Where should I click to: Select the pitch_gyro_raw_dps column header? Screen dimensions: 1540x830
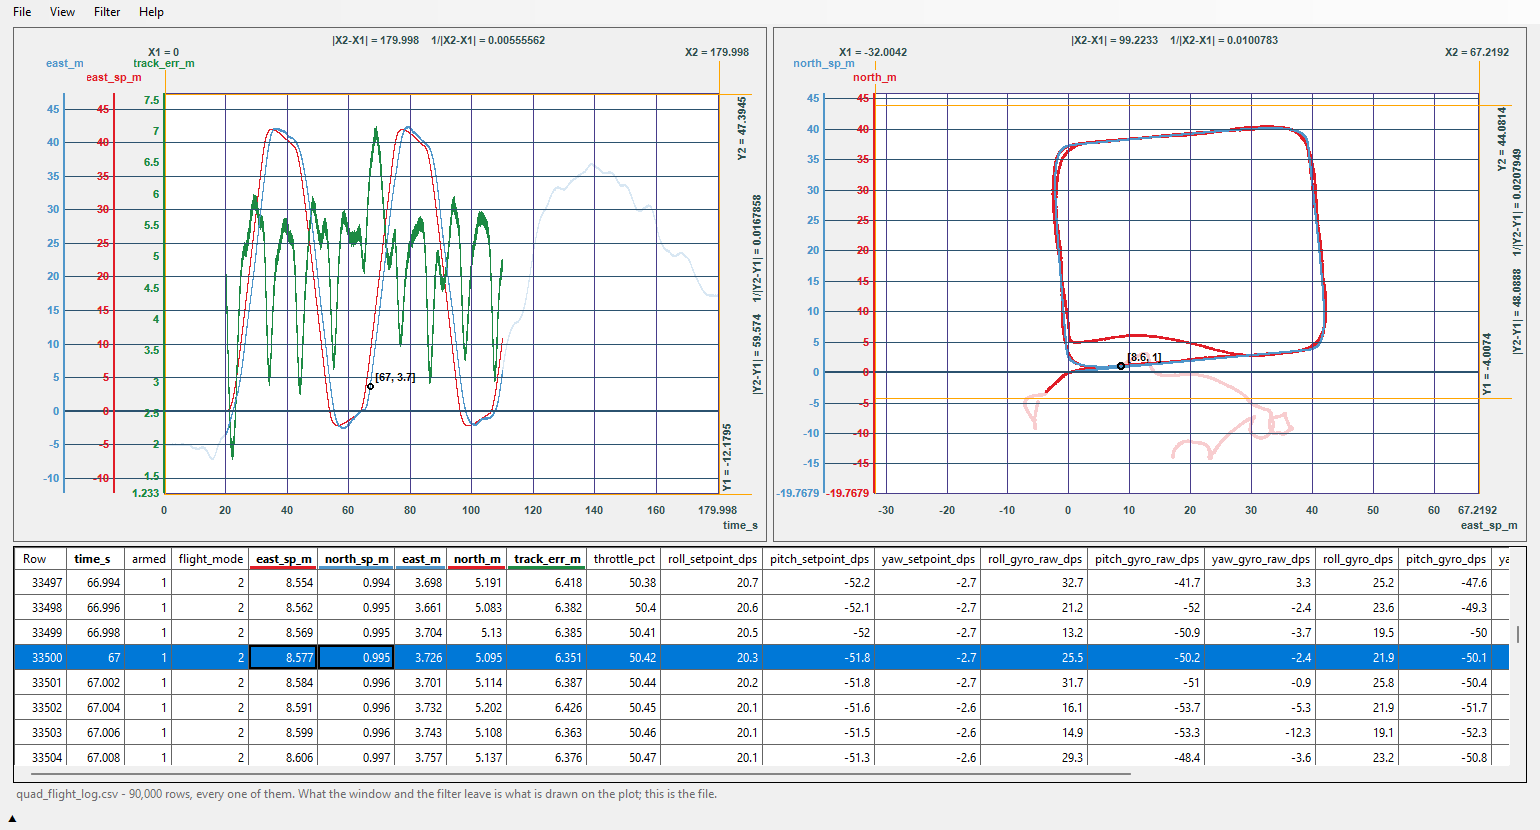(x=1146, y=559)
